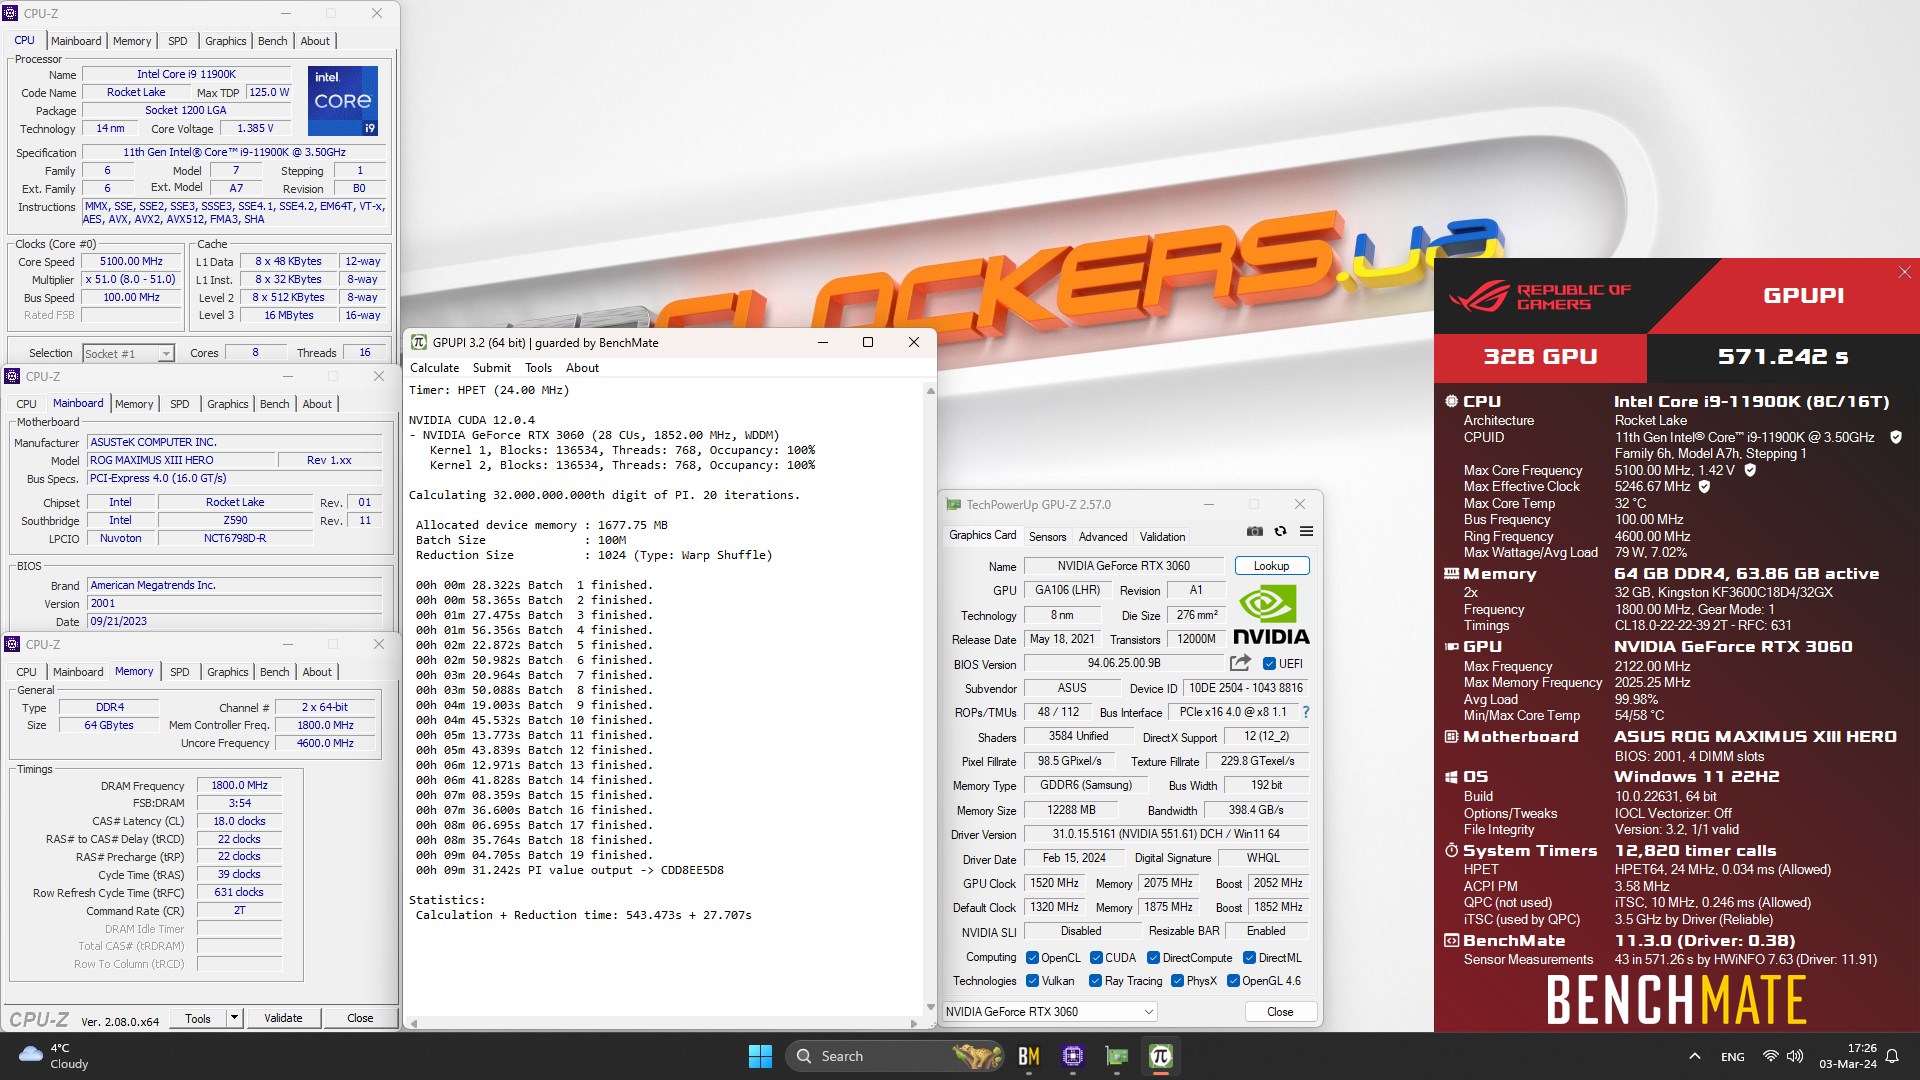The image size is (1920, 1080).
Task: Switch to Advanced tab in GPU-Z
Action: 1102,537
